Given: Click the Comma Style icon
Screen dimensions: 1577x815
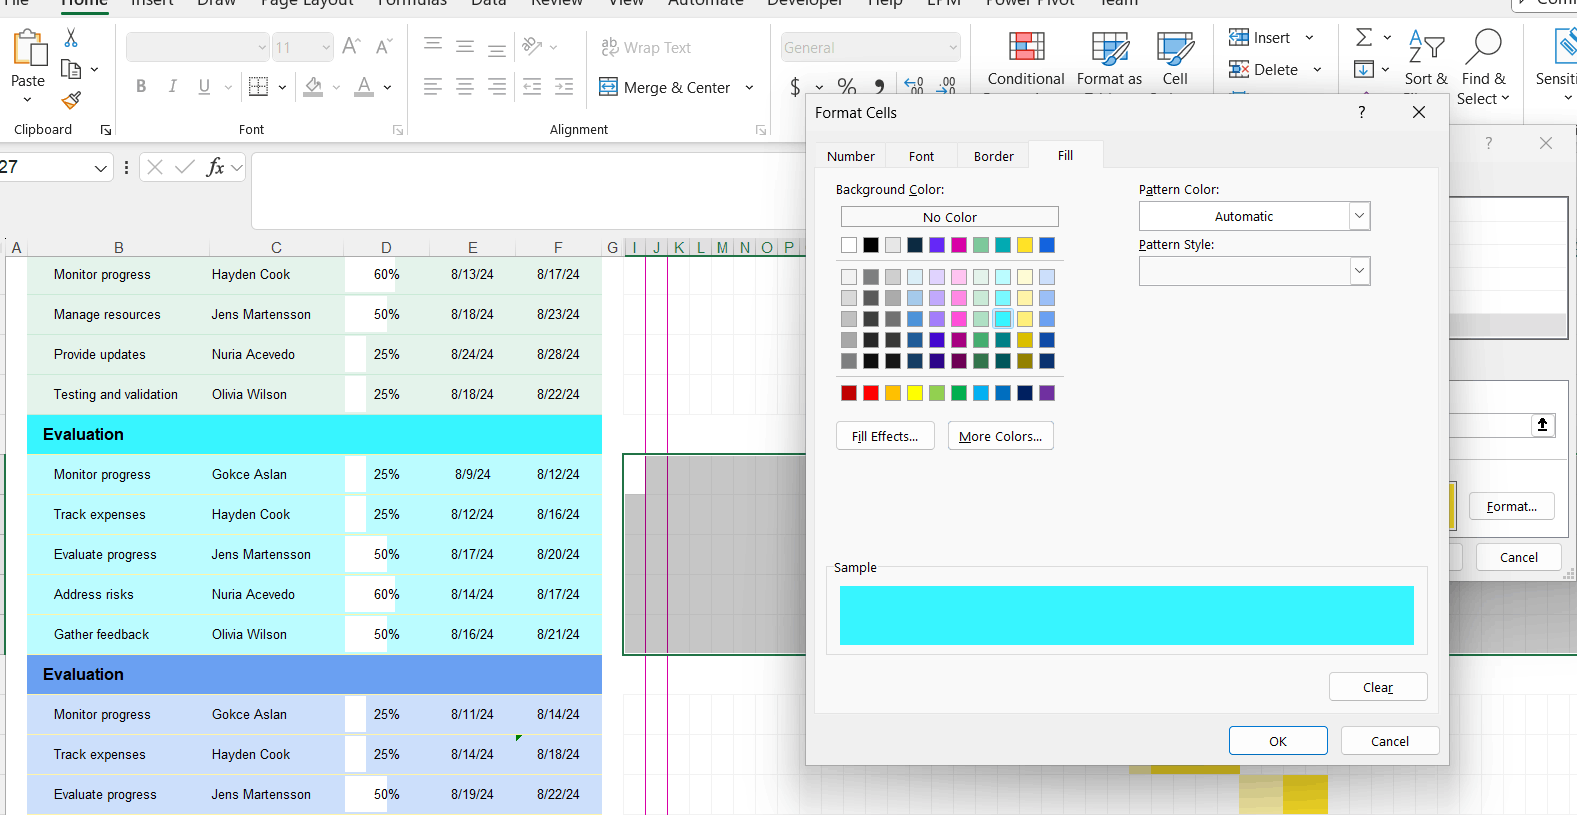Looking at the screenshot, I should coord(879,86).
